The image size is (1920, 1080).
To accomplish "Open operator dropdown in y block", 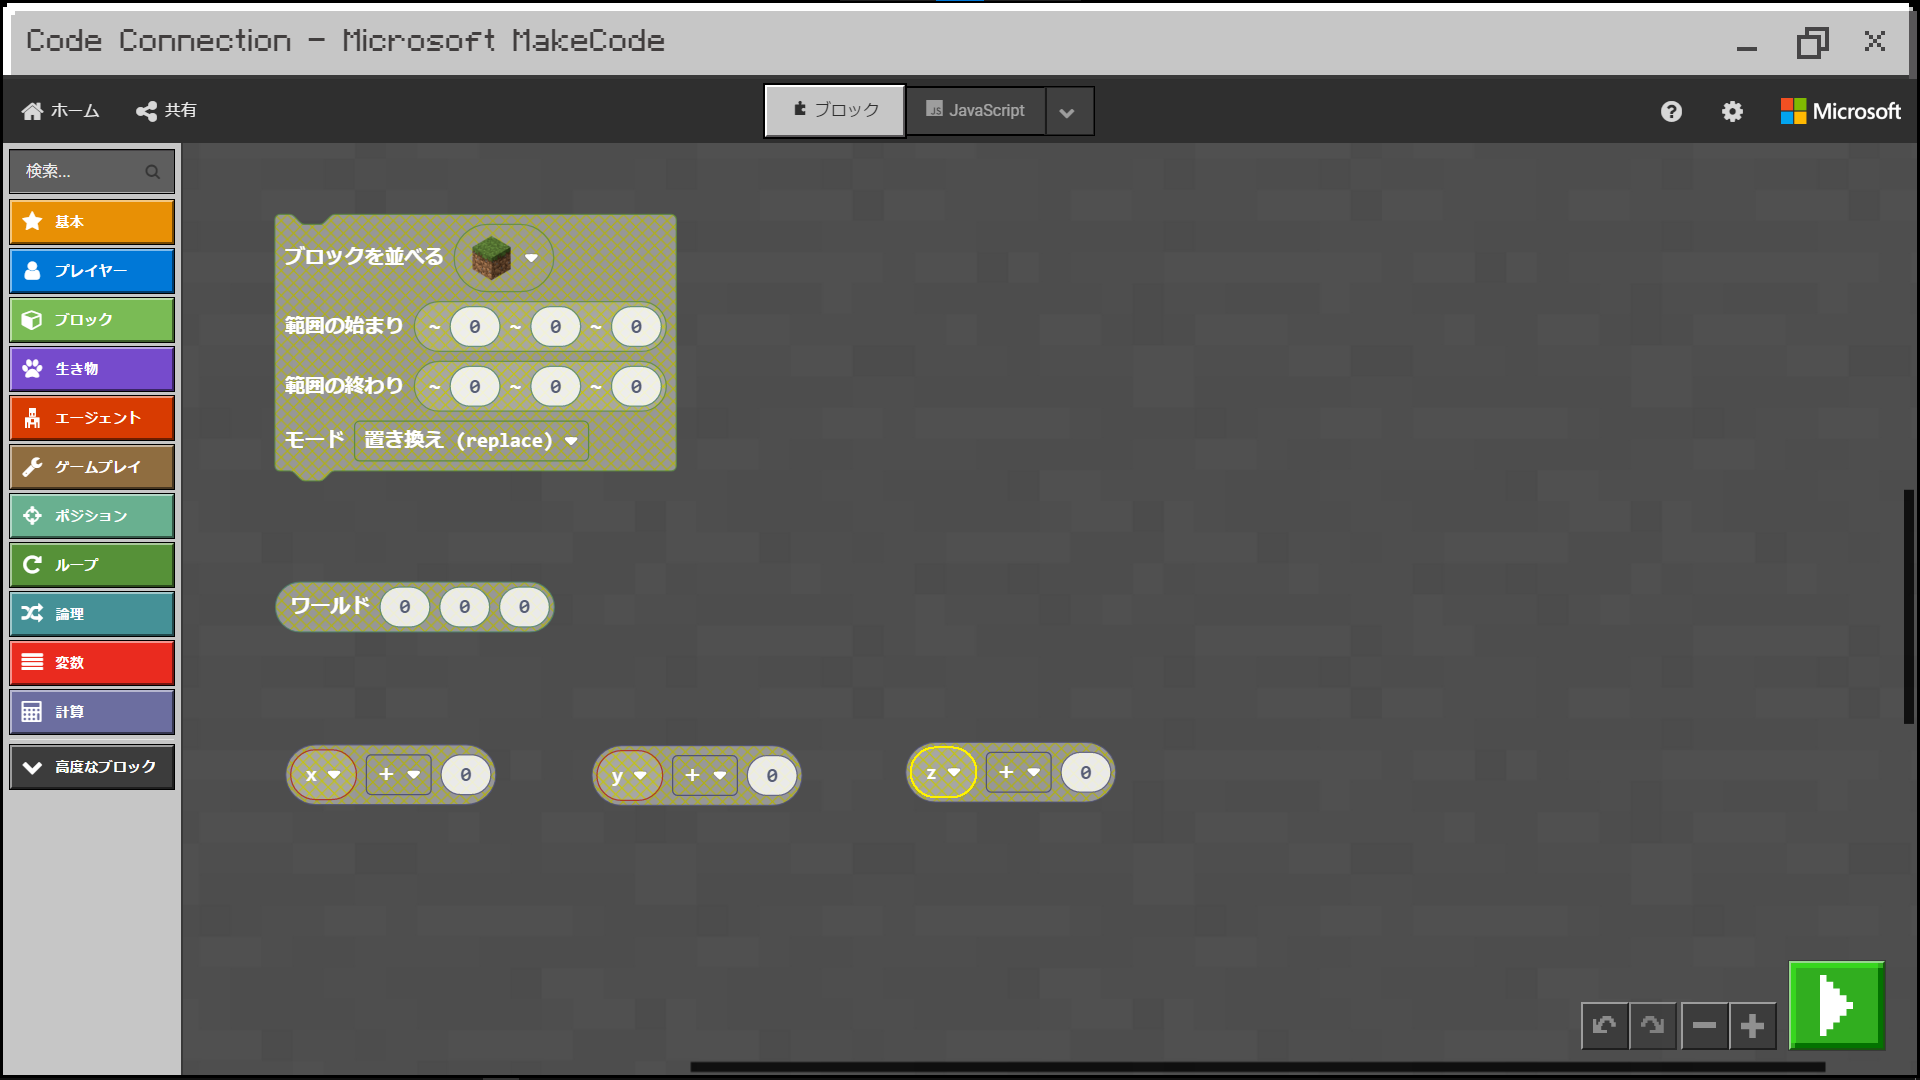I will 705,776.
